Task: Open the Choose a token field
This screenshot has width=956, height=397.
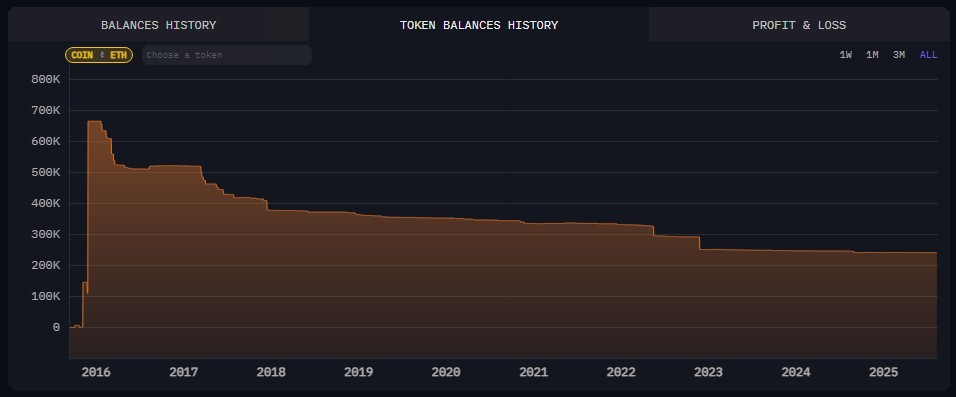Action: pos(227,55)
